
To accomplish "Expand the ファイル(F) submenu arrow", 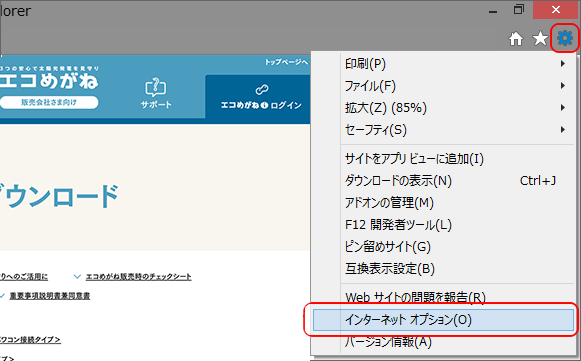I will pos(563,86).
